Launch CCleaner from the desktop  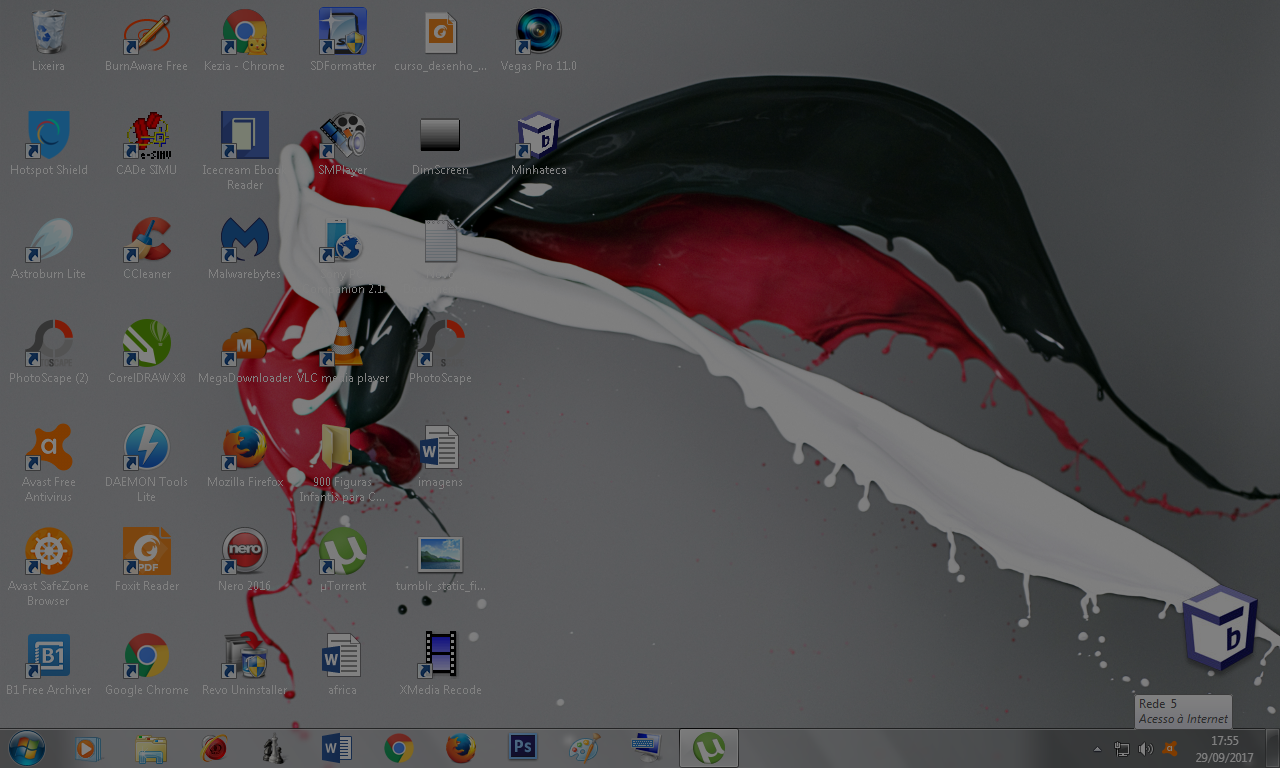(146, 248)
